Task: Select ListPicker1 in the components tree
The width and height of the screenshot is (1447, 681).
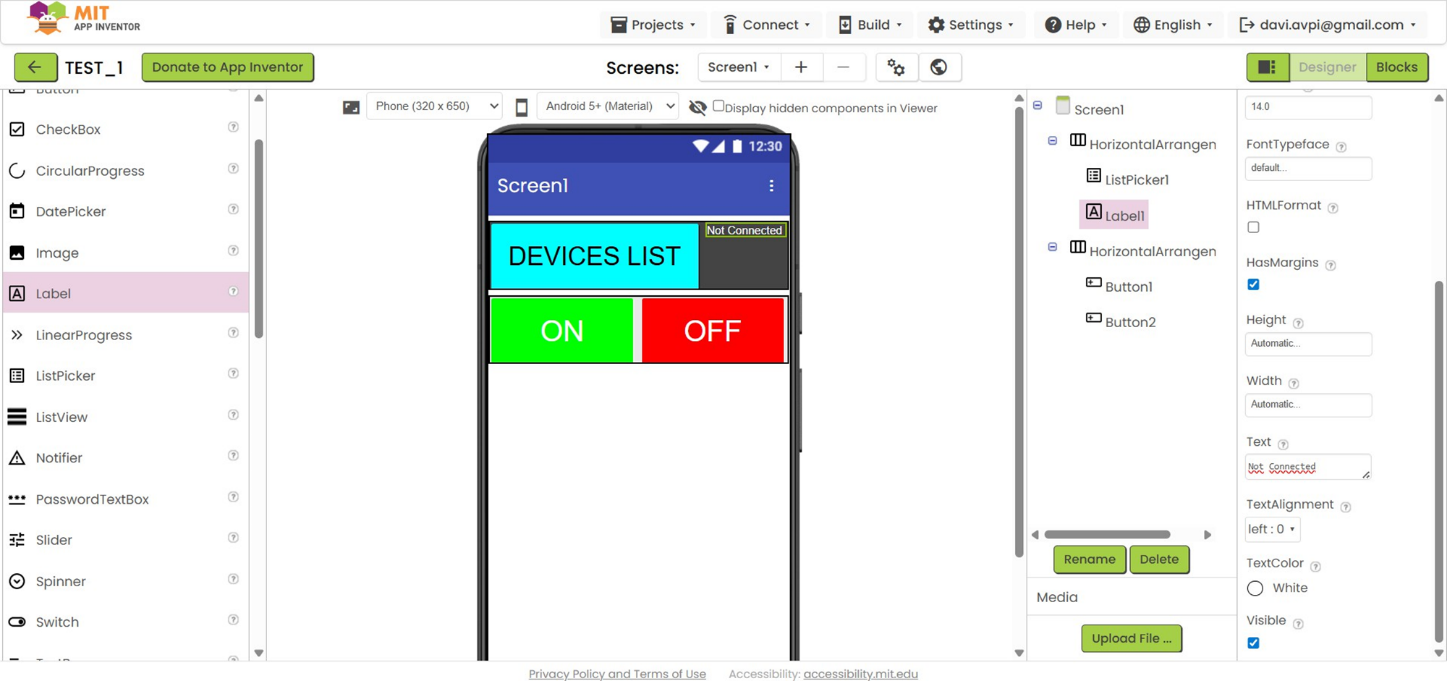Action: [x=1127, y=179]
